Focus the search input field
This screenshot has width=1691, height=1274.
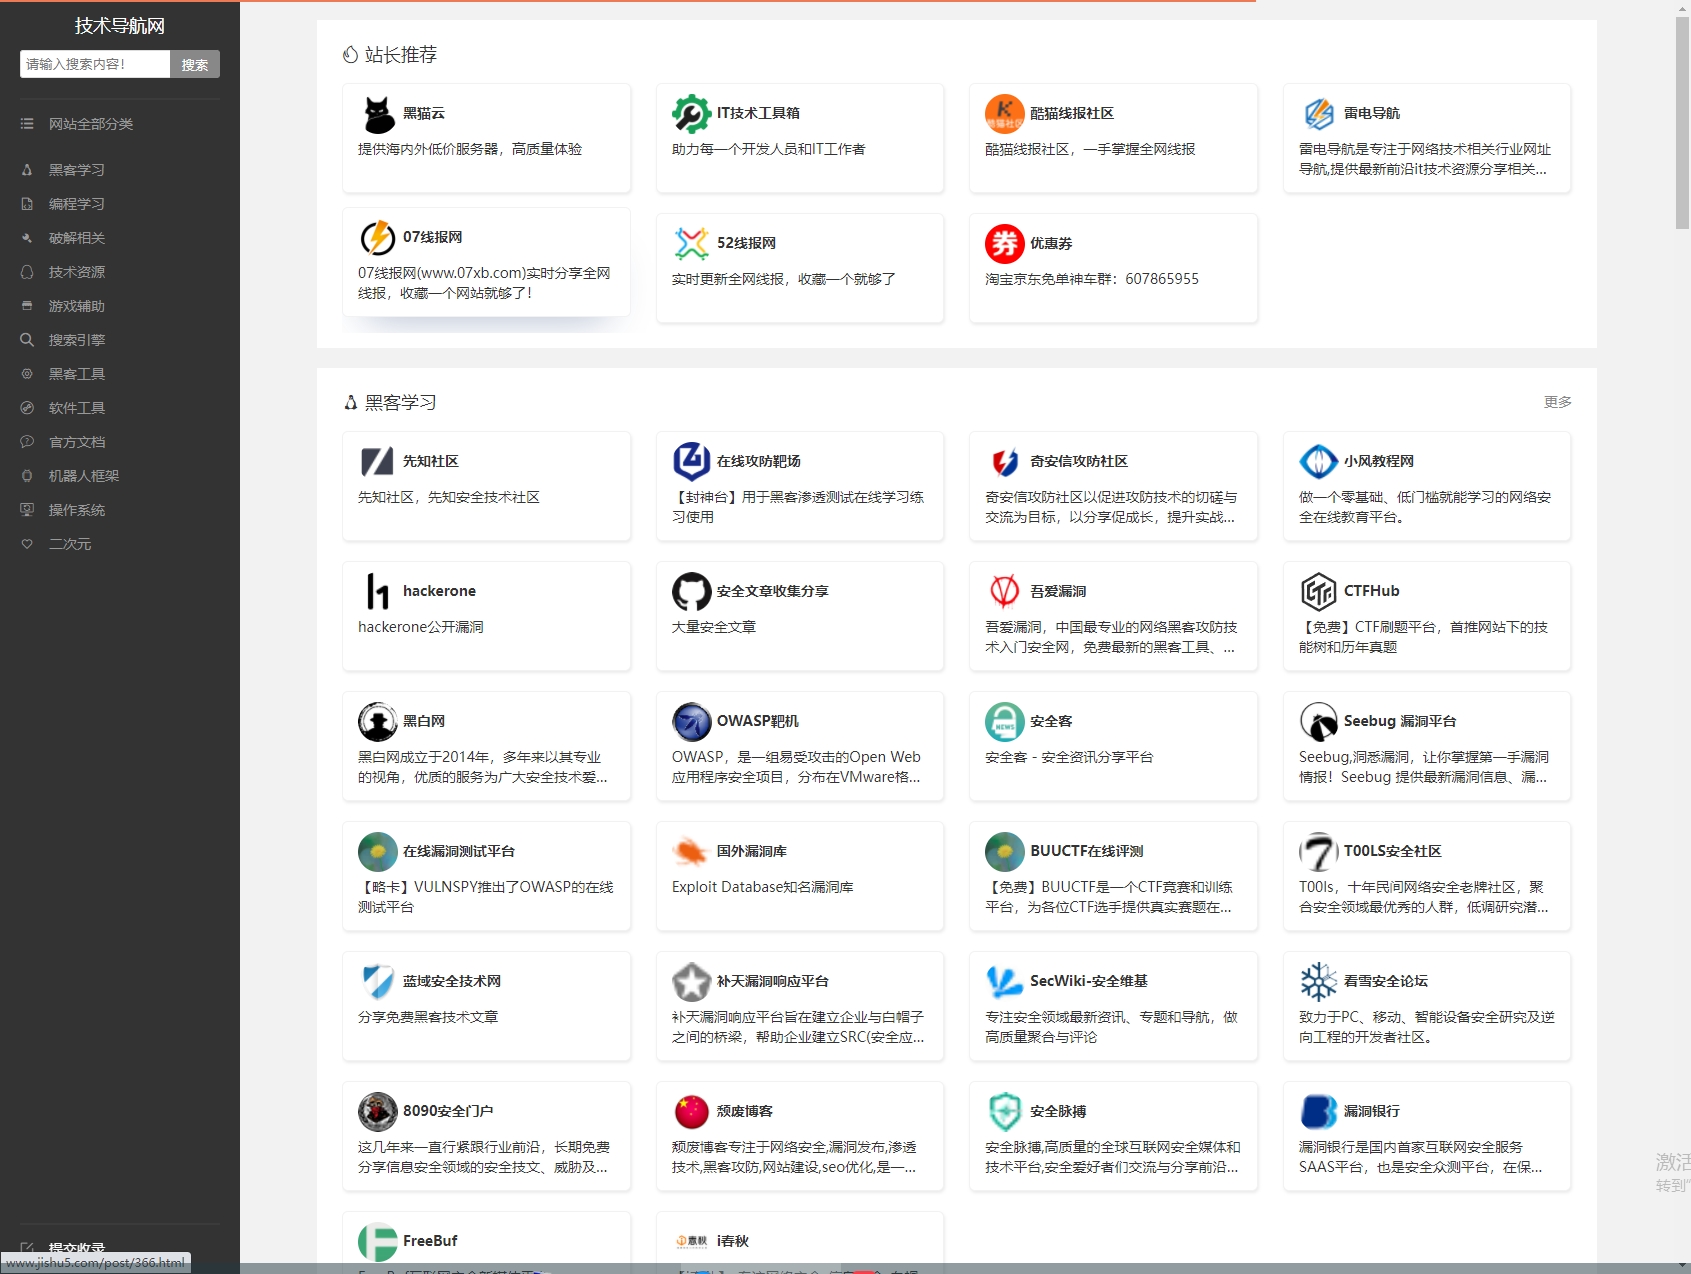pos(95,64)
